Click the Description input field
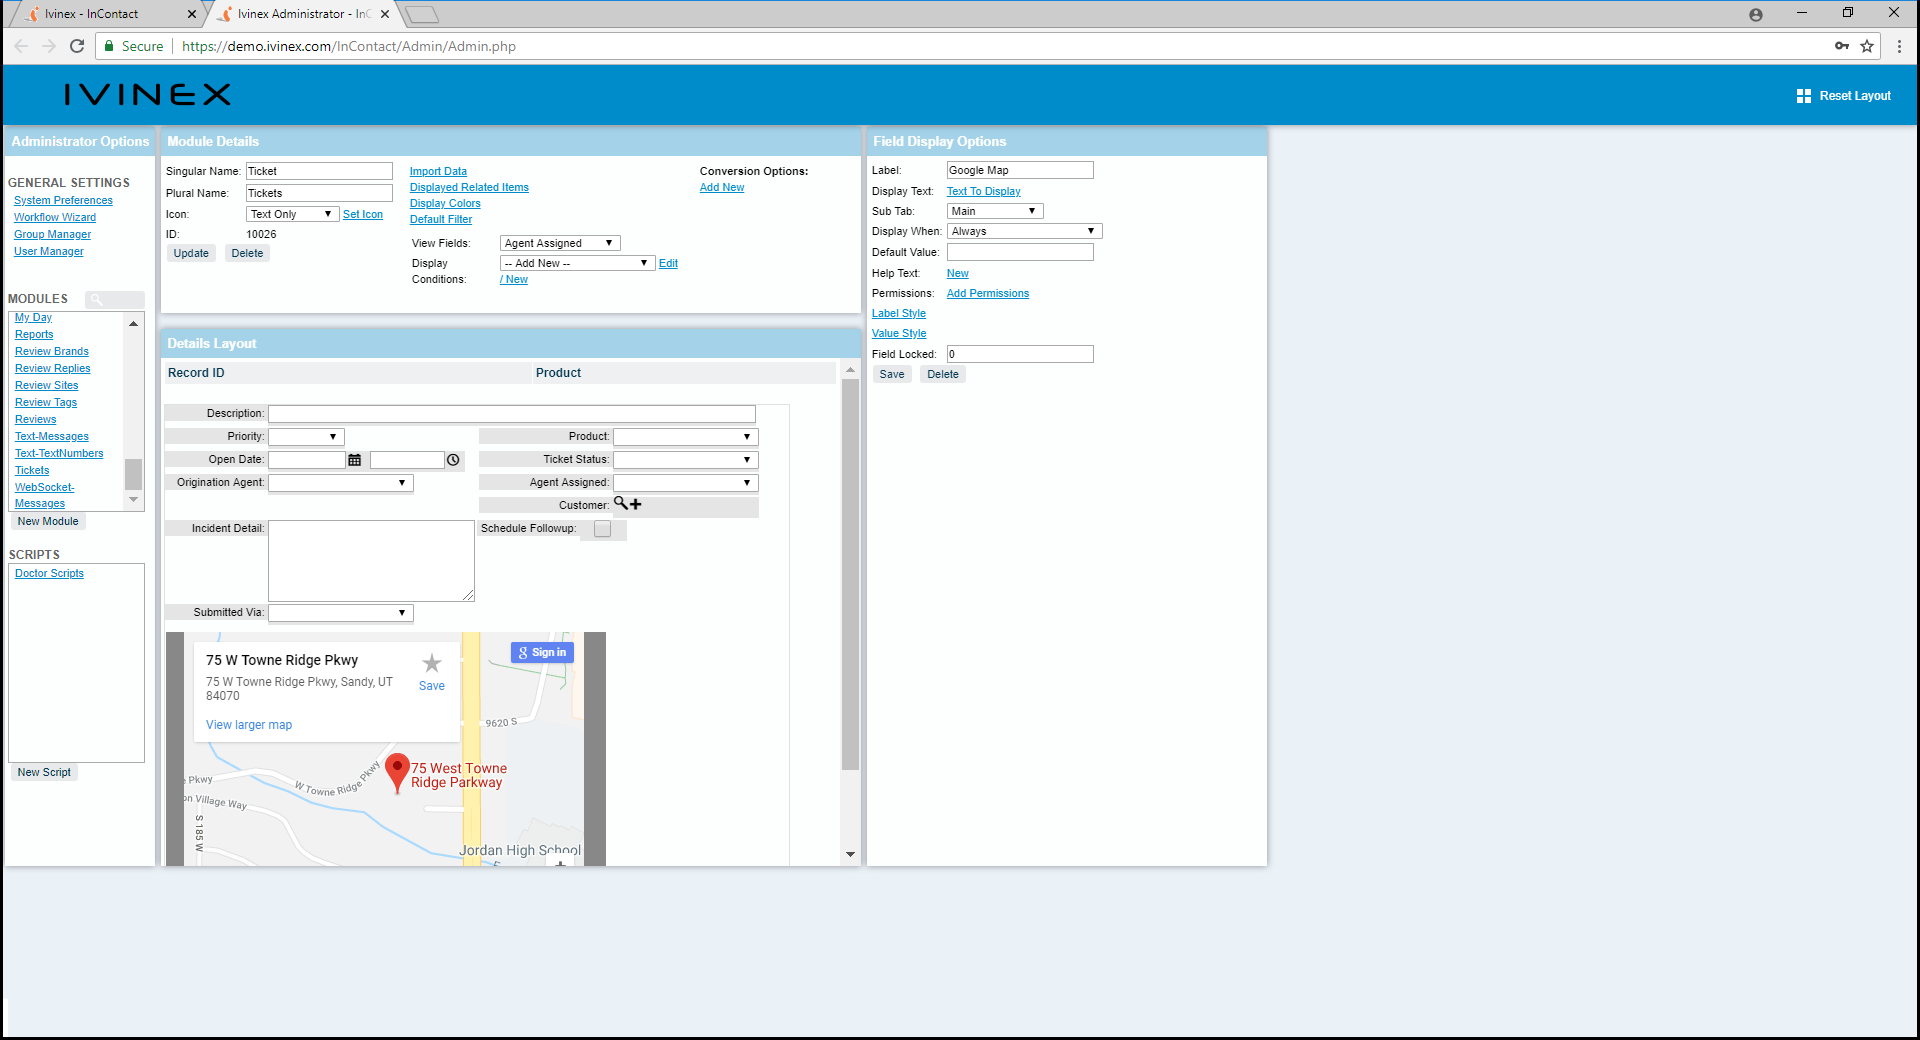The height and width of the screenshot is (1040, 1920). click(512, 414)
